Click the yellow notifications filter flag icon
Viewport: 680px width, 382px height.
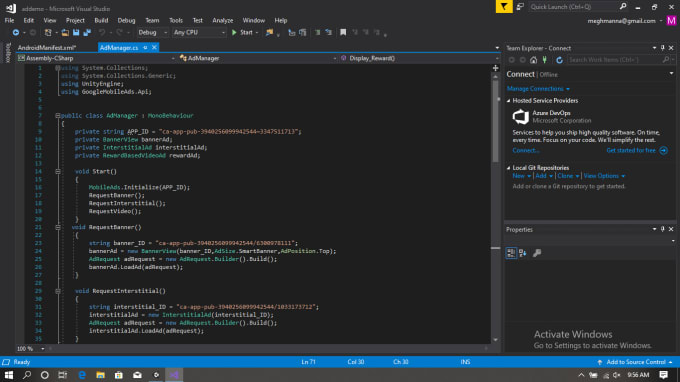(504, 7)
